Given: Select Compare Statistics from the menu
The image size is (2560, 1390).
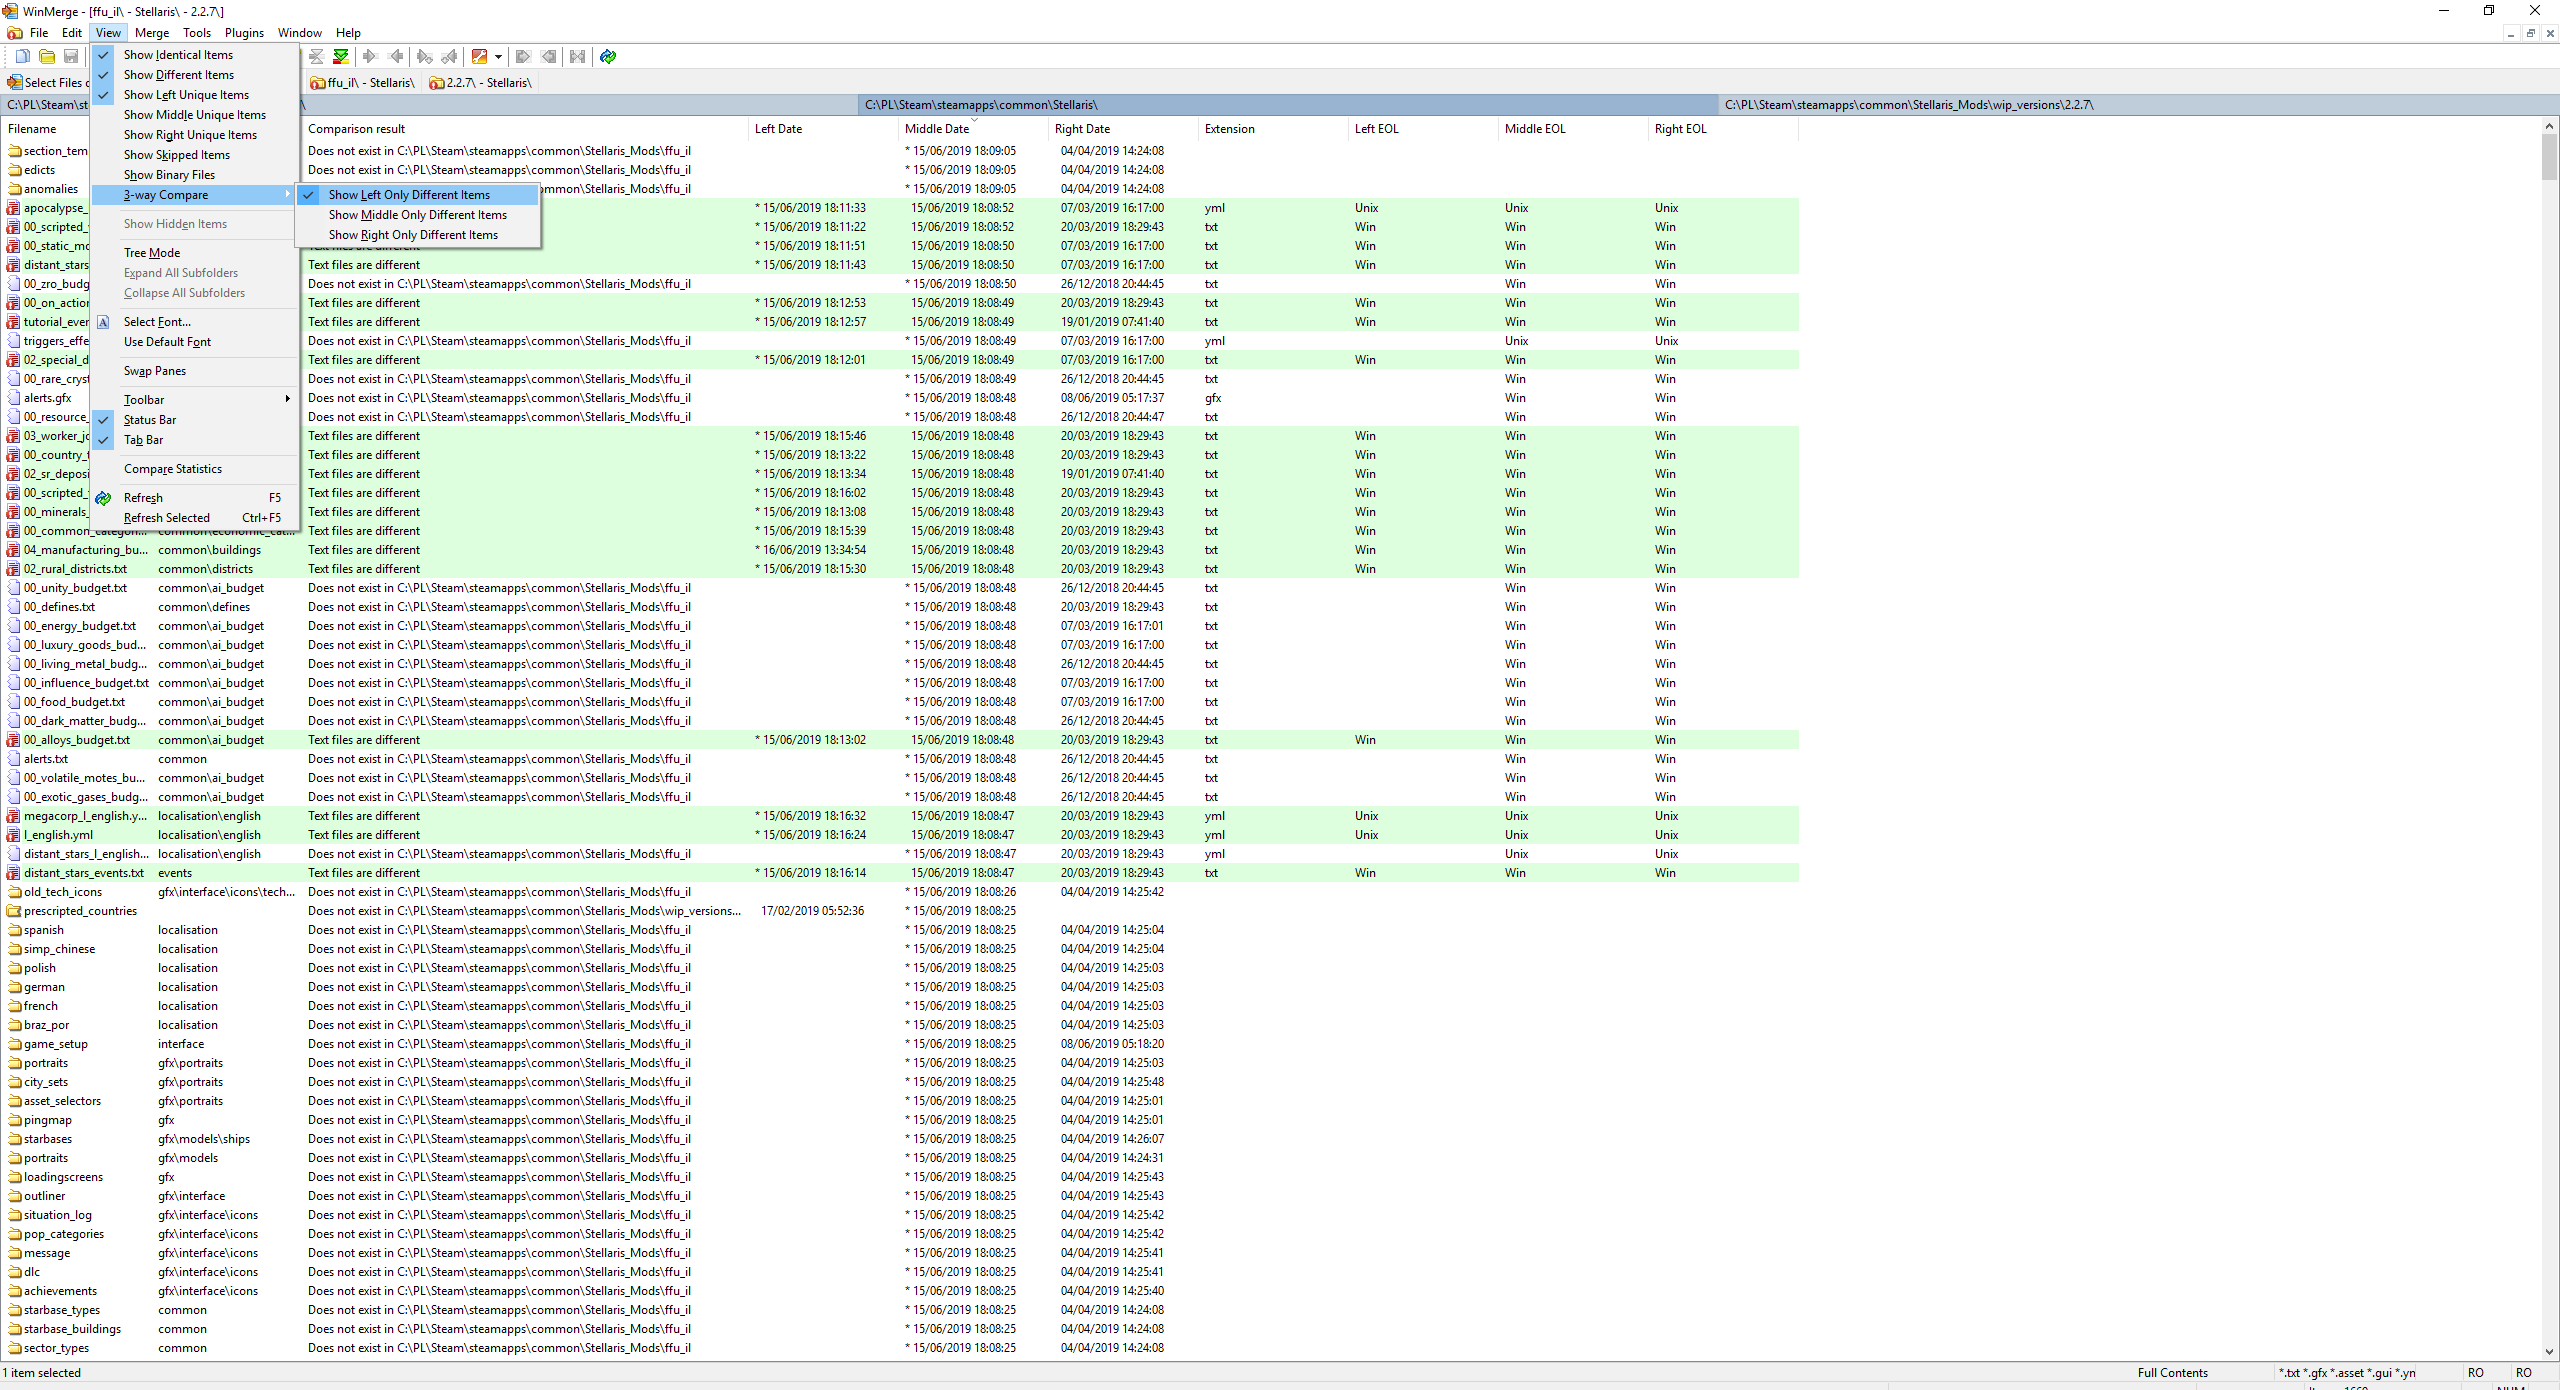Looking at the screenshot, I should (172, 468).
